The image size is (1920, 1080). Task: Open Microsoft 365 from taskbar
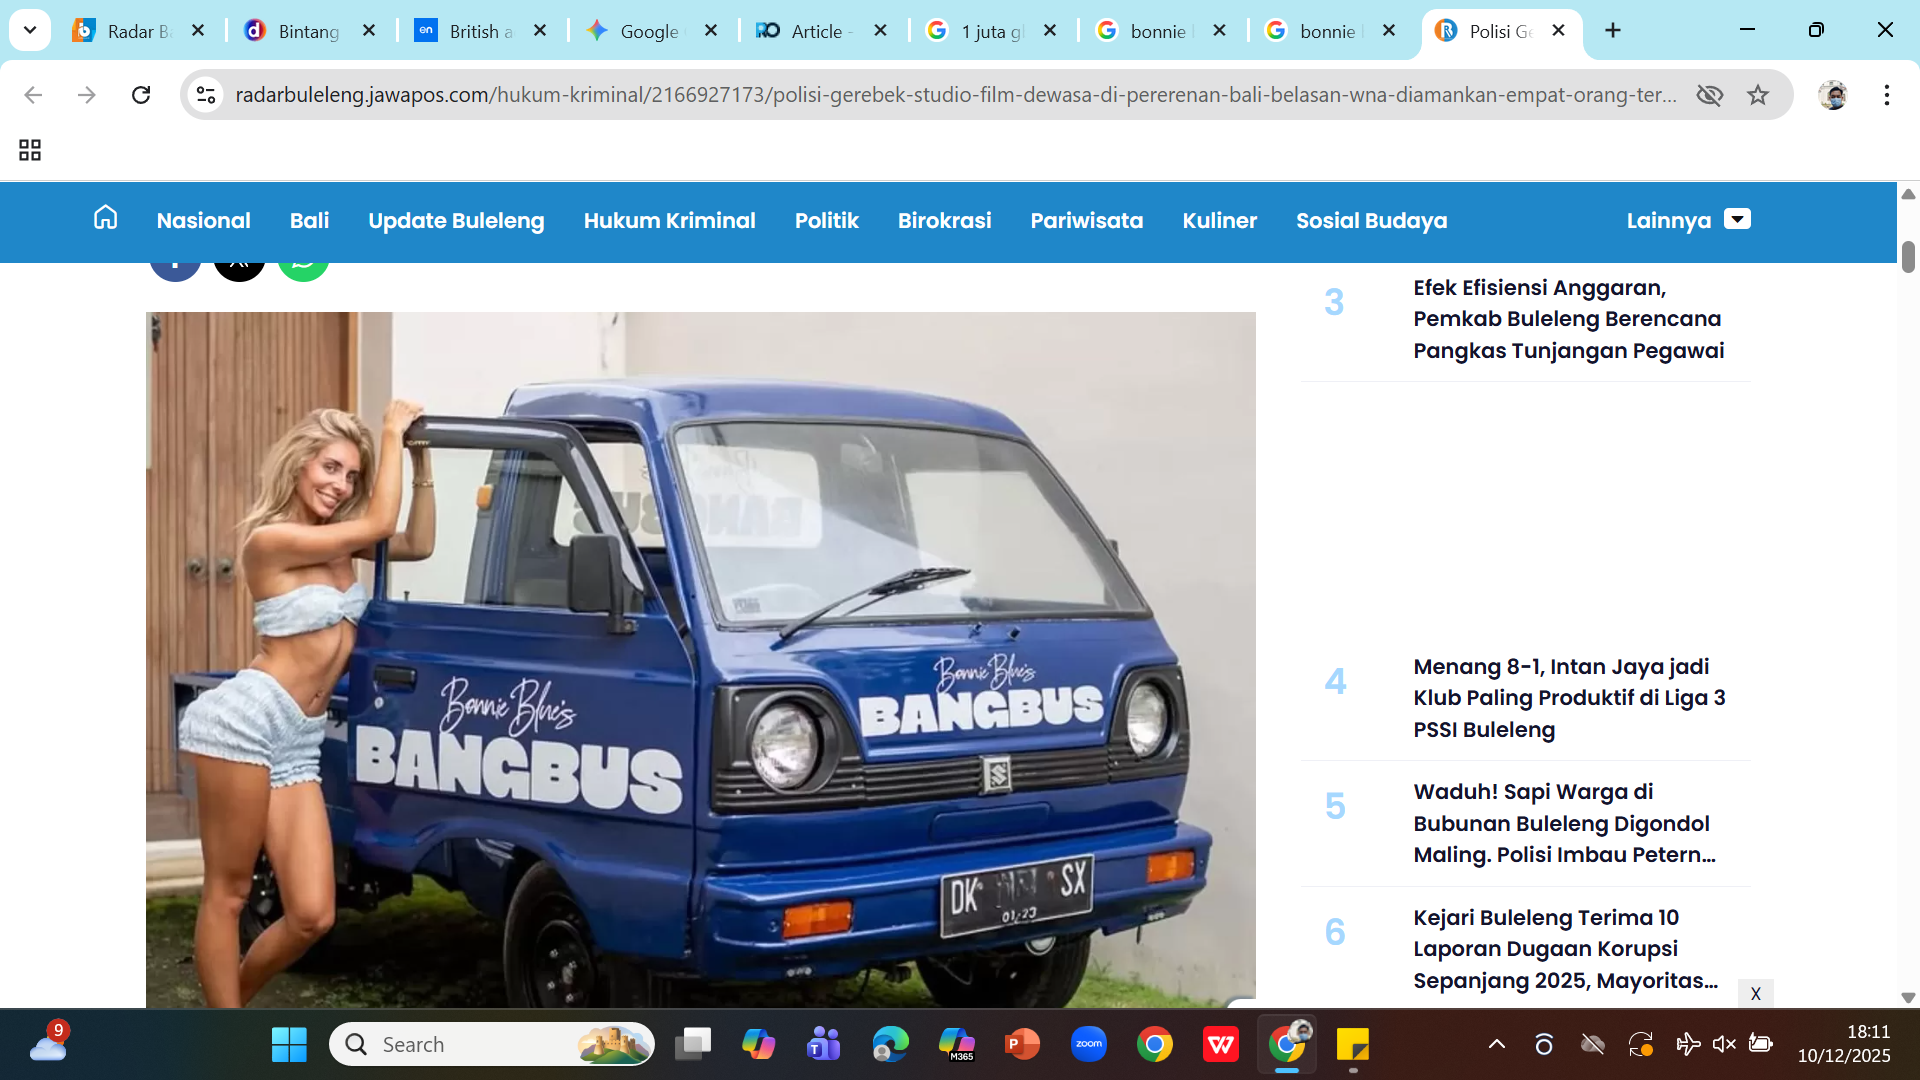[x=956, y=1045]
